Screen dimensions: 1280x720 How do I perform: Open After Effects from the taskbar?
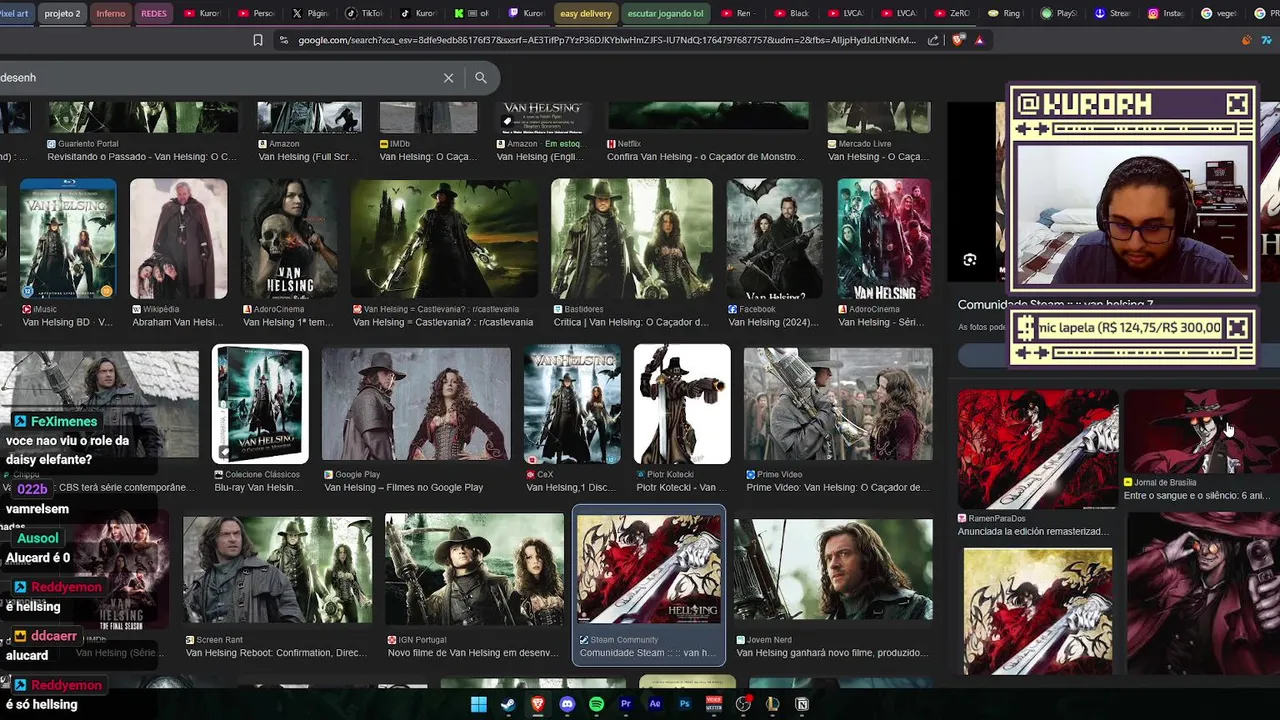[x=655, y=704]
